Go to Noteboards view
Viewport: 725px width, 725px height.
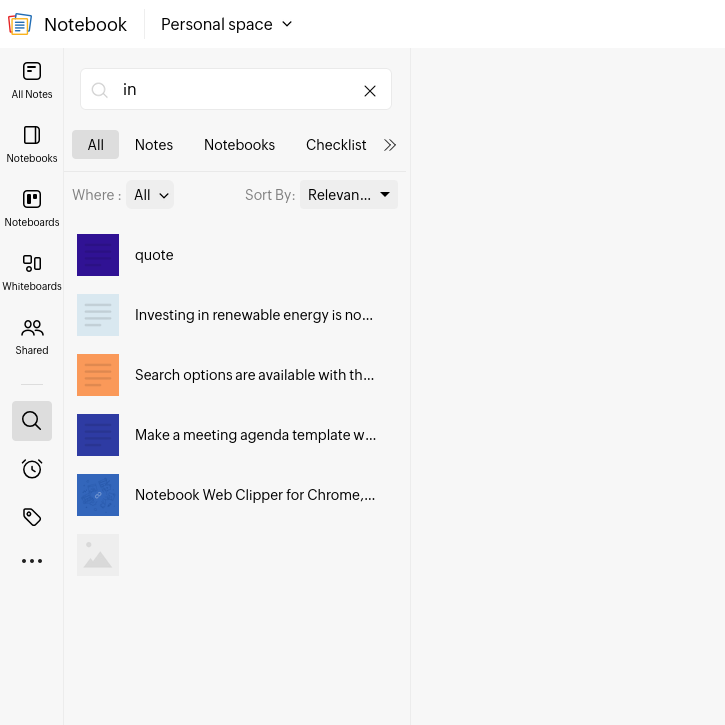(32, 208)
